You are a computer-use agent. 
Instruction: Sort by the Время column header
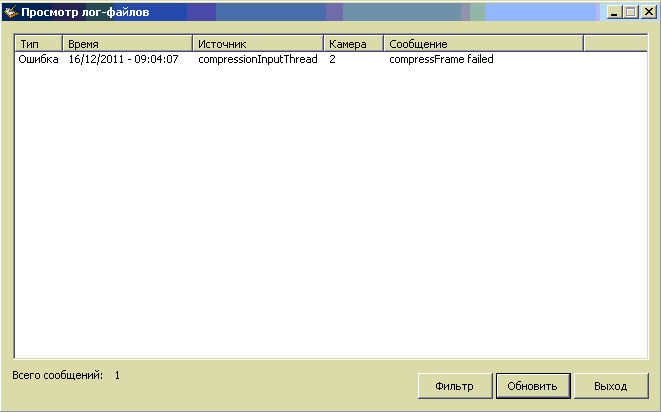tap(127, 45)
